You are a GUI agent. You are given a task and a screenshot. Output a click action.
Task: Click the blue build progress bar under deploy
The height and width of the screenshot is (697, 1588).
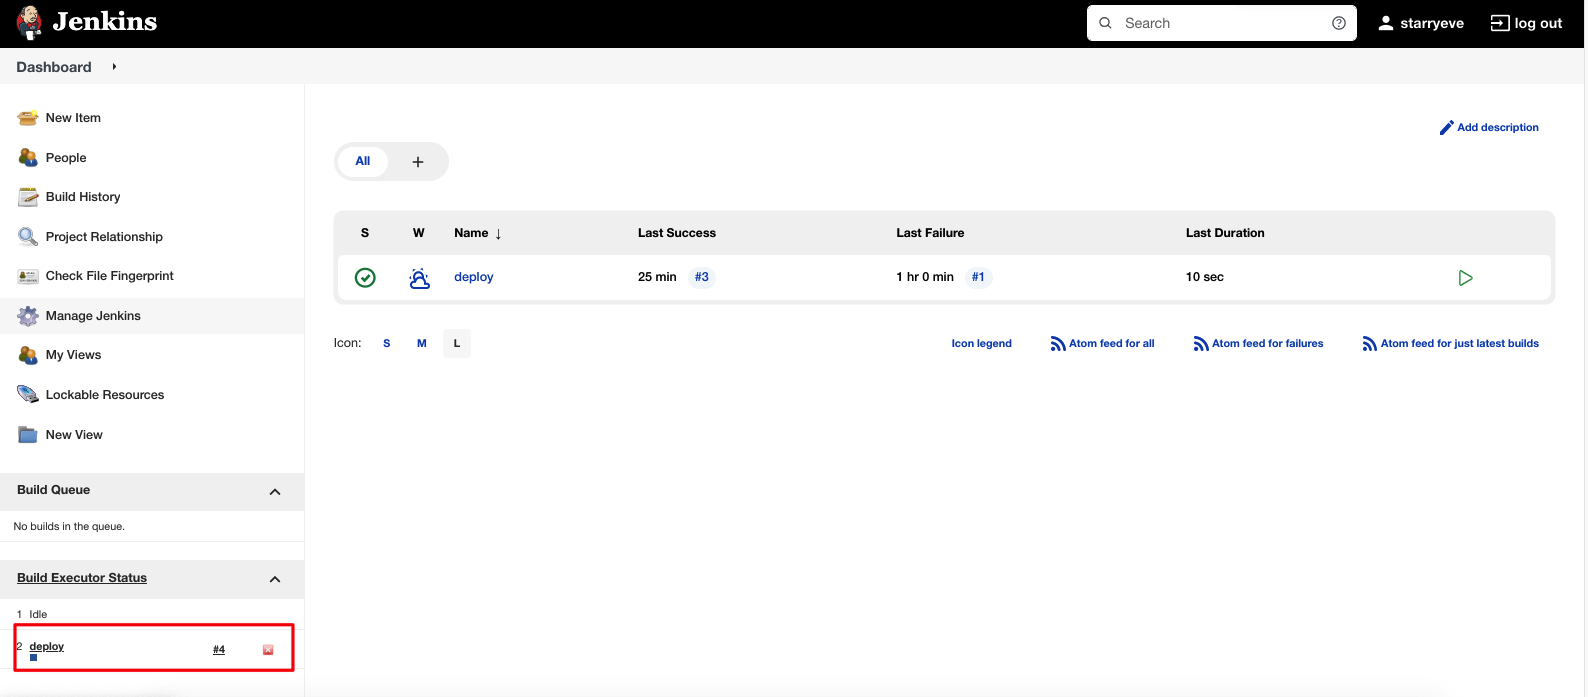point(34,658)
